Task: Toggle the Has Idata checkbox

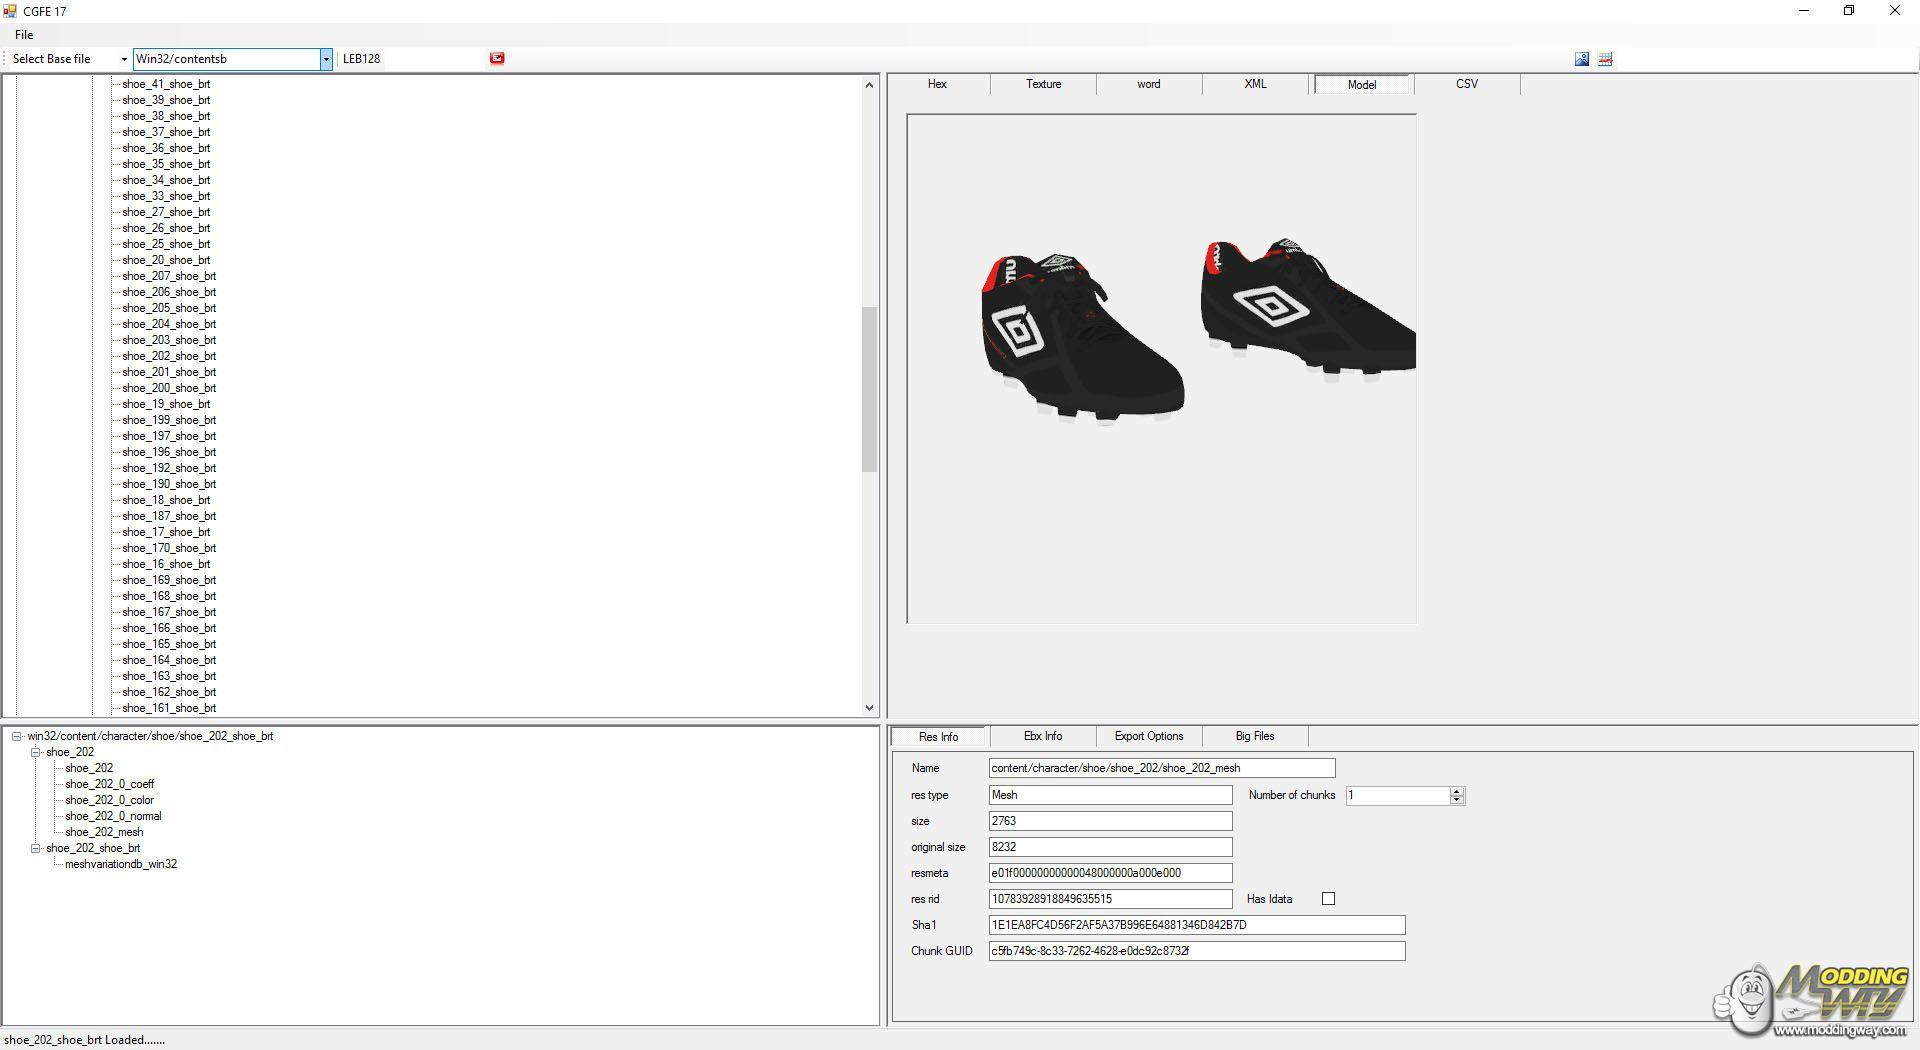Action: (1328, 899)
